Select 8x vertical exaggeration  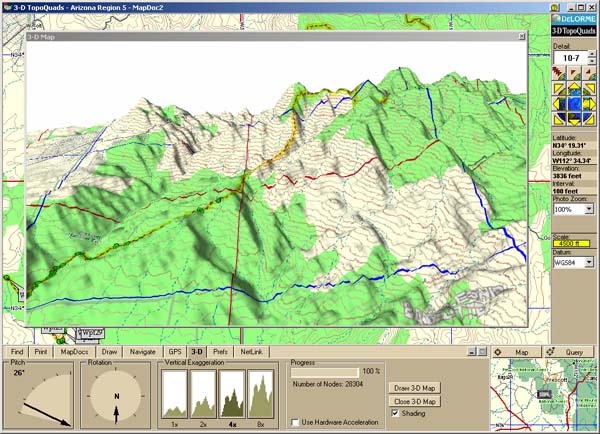[261, 394]
